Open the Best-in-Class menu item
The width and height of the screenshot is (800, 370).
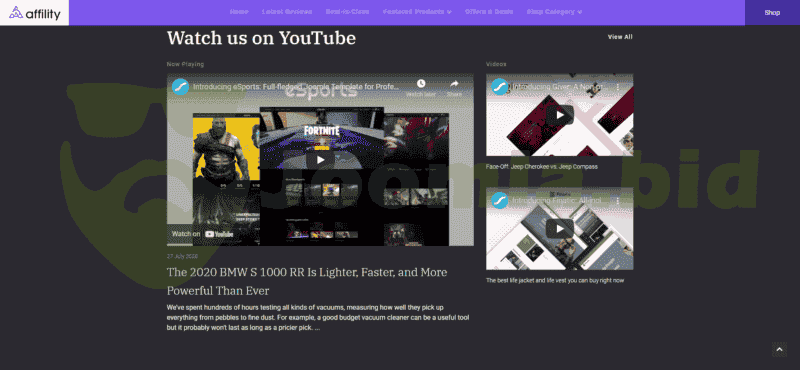click(x=347, y=12)
